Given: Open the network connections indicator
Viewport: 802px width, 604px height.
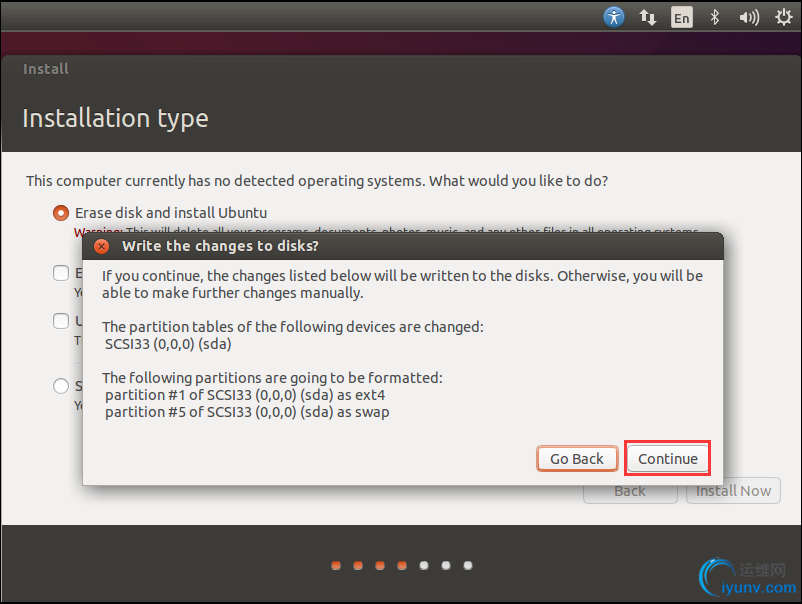Looking at the screenshot, I should tap(648, 17).
